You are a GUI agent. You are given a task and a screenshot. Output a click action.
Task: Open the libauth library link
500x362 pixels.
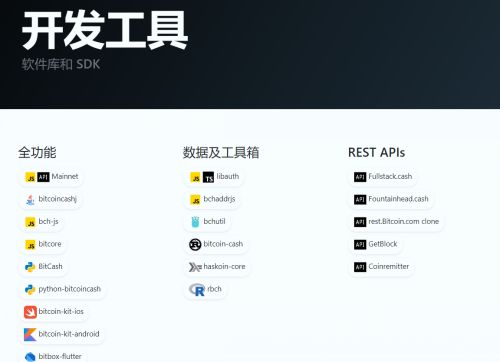click(228, 176)
